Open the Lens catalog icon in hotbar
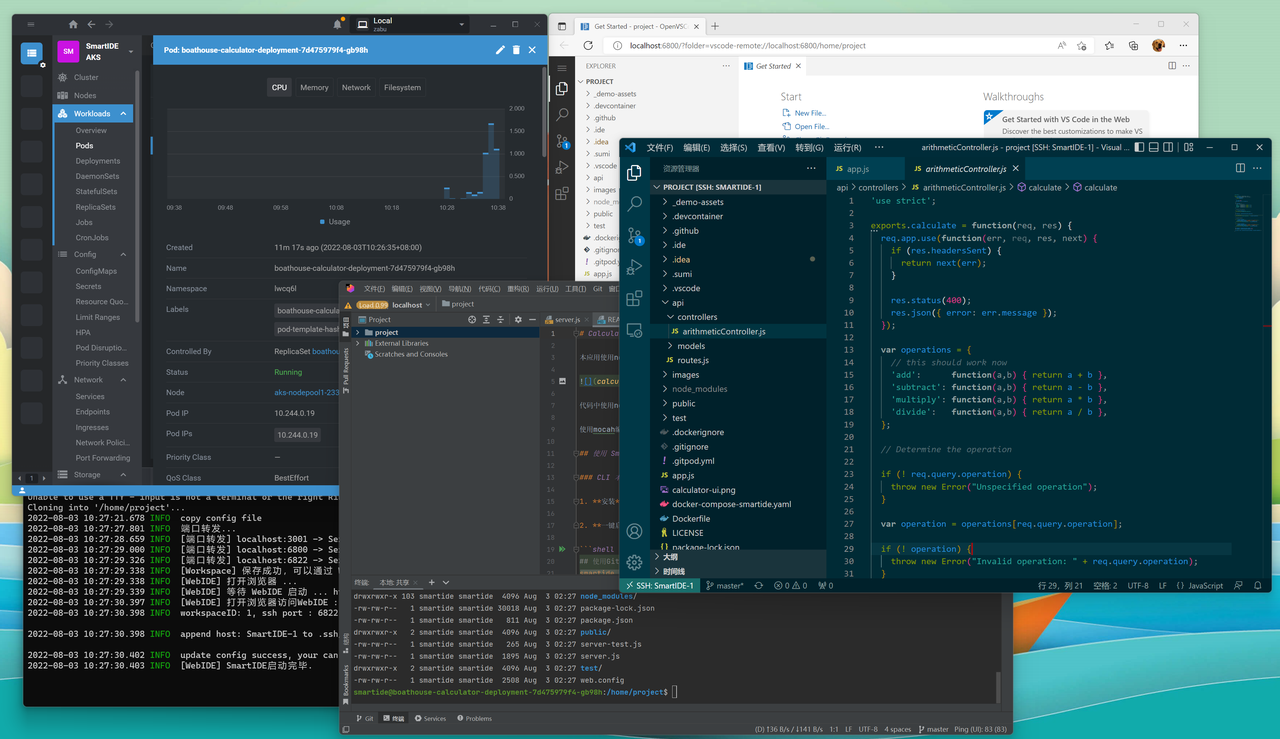1280x739 pixels. coord(32,53)
